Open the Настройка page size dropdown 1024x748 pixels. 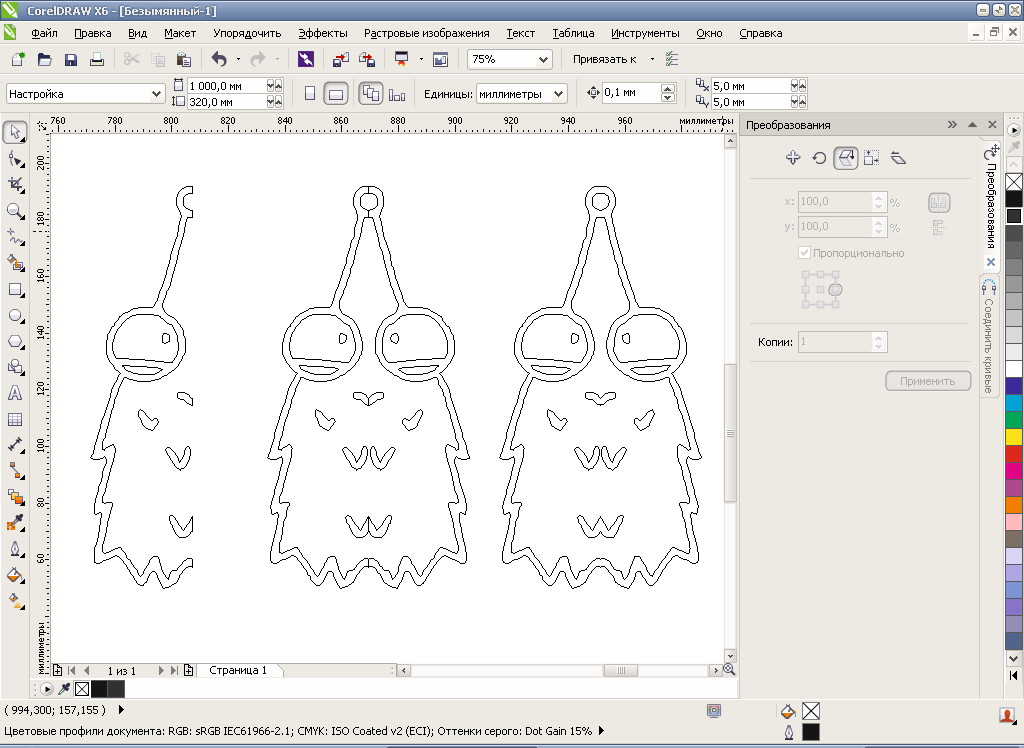pyautogui.click(x=156, y=93)
